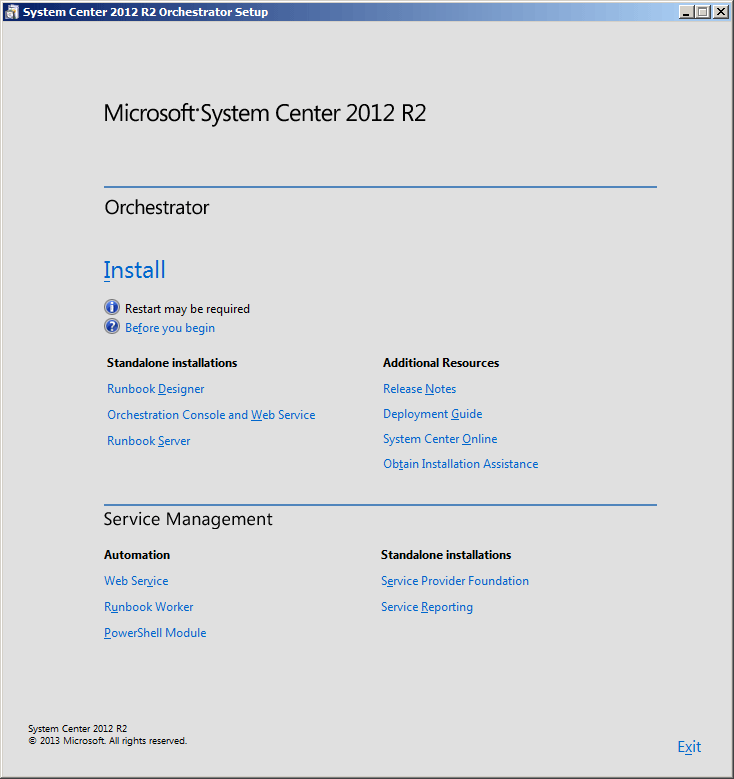Close the Orchestrator Setup window
The width and height of the screenshot is (734, 779).
click(x=721, y=12)
